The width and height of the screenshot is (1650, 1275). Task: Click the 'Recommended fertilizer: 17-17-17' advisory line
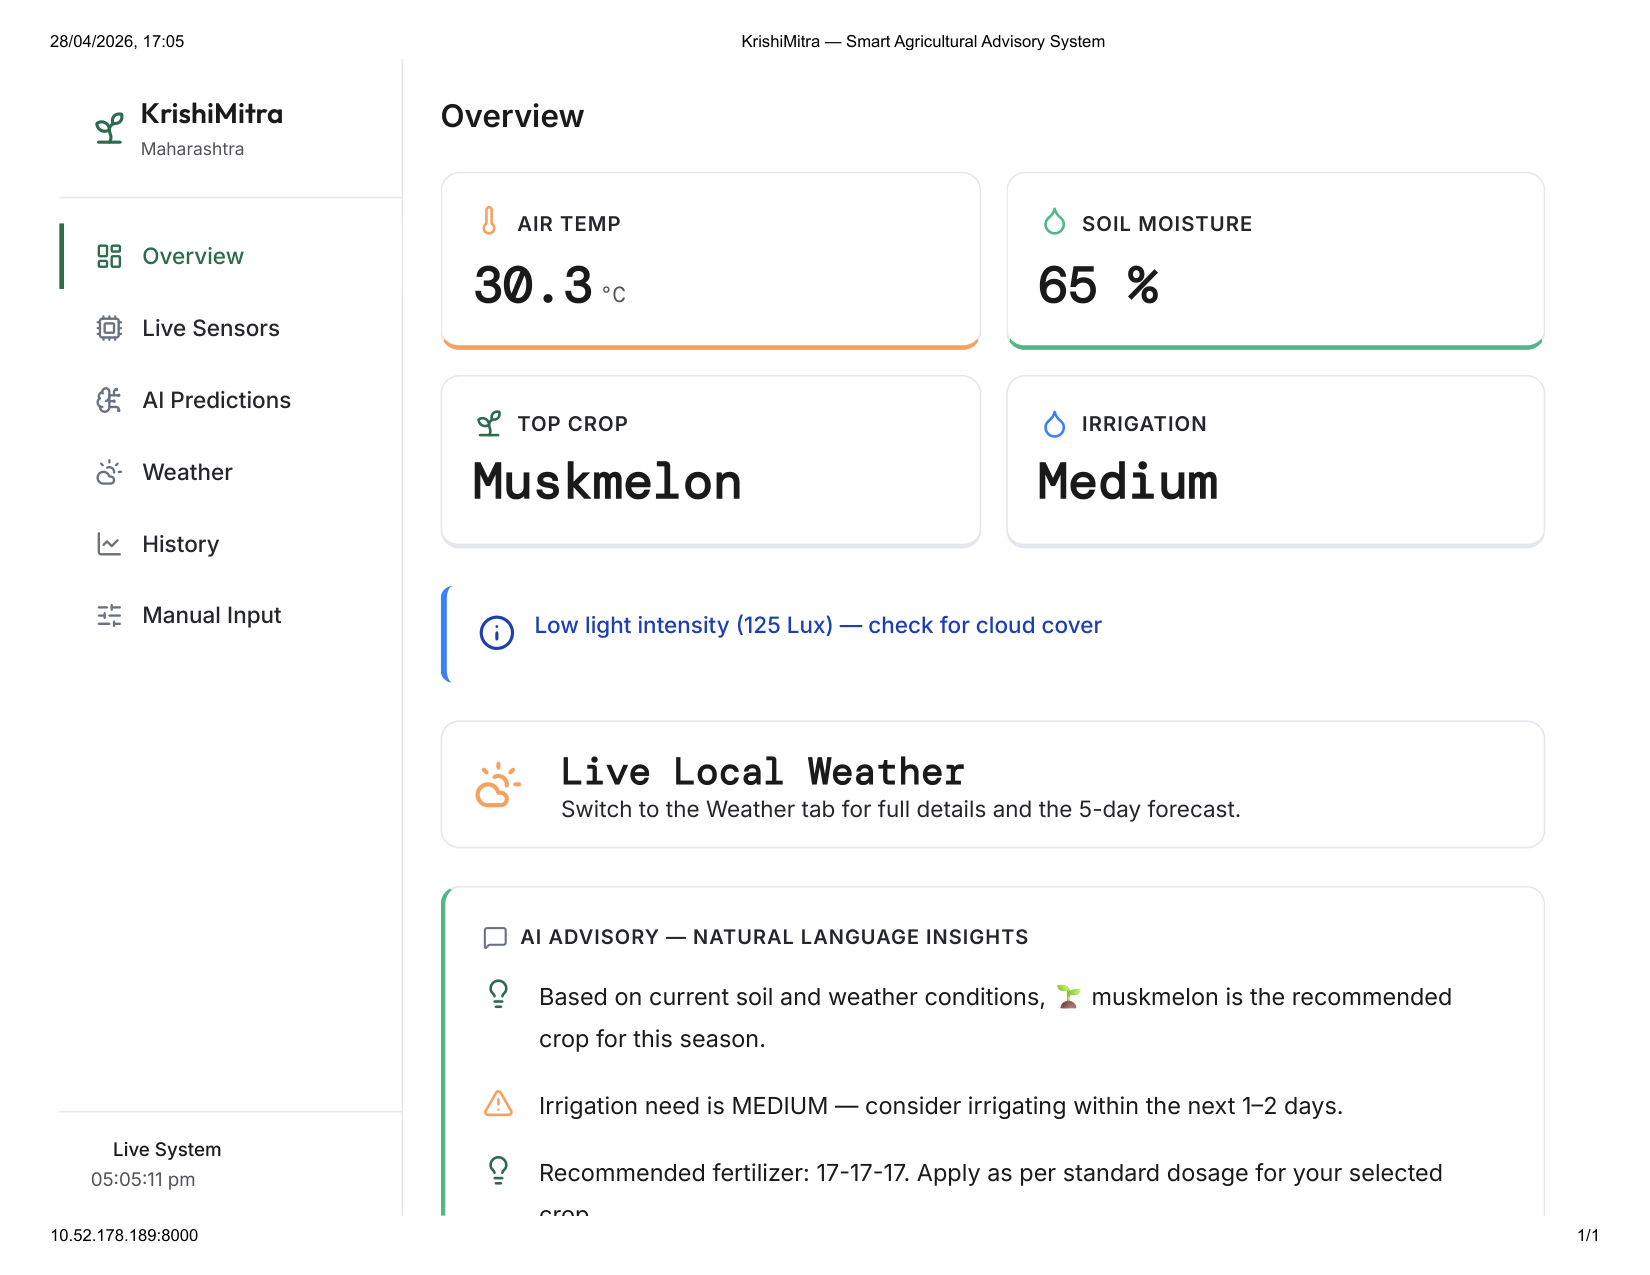[x=990, y=1188]
